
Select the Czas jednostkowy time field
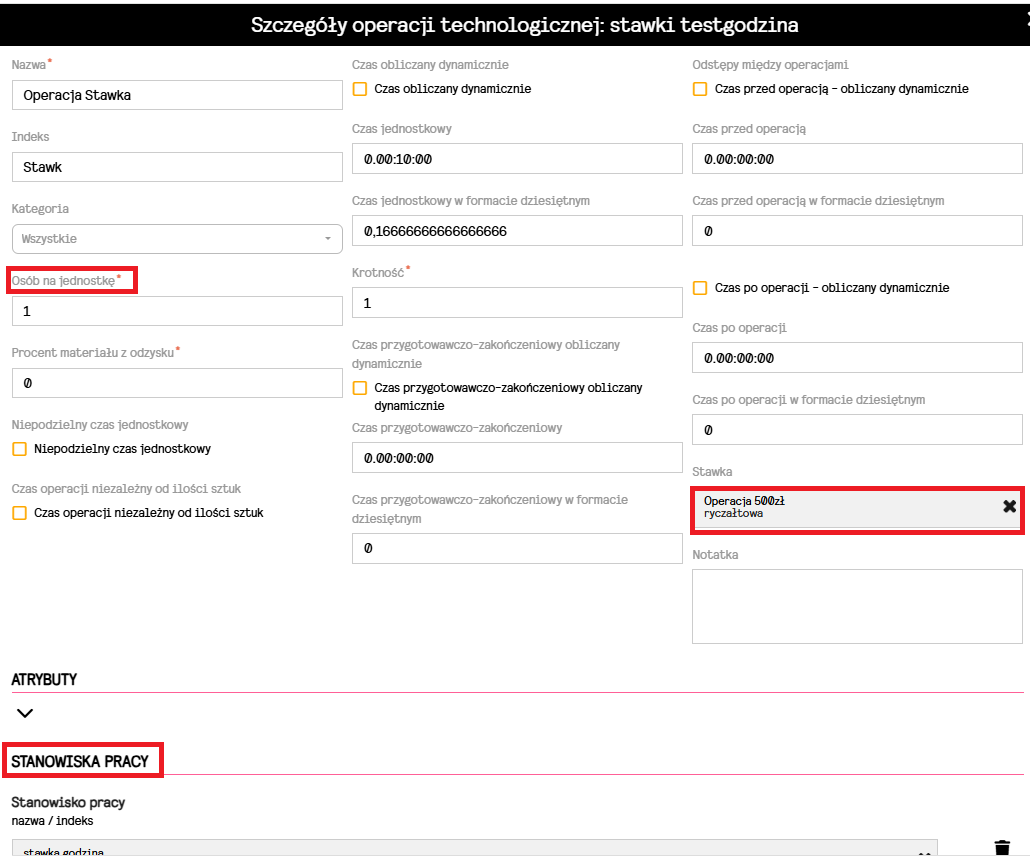517,159
